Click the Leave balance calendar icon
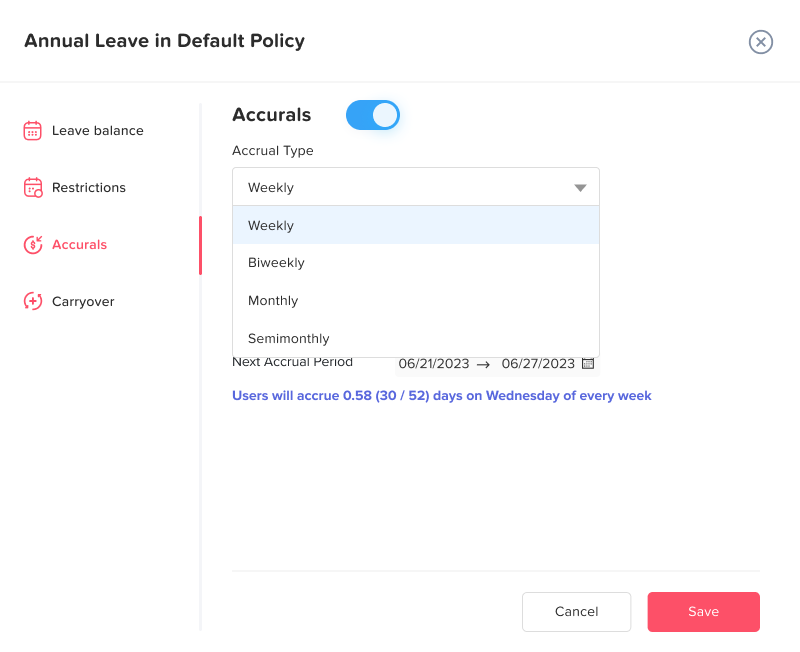 [33, 131]
